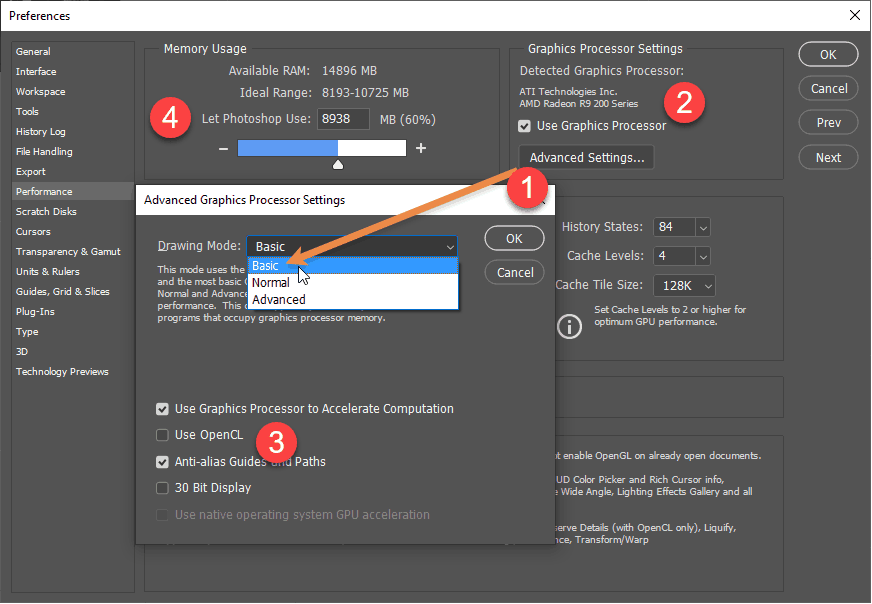Expand the Cache Levels dropdown arrow
Image resolution: width=872 pixels, height=604 pixels.
[703, 256]
